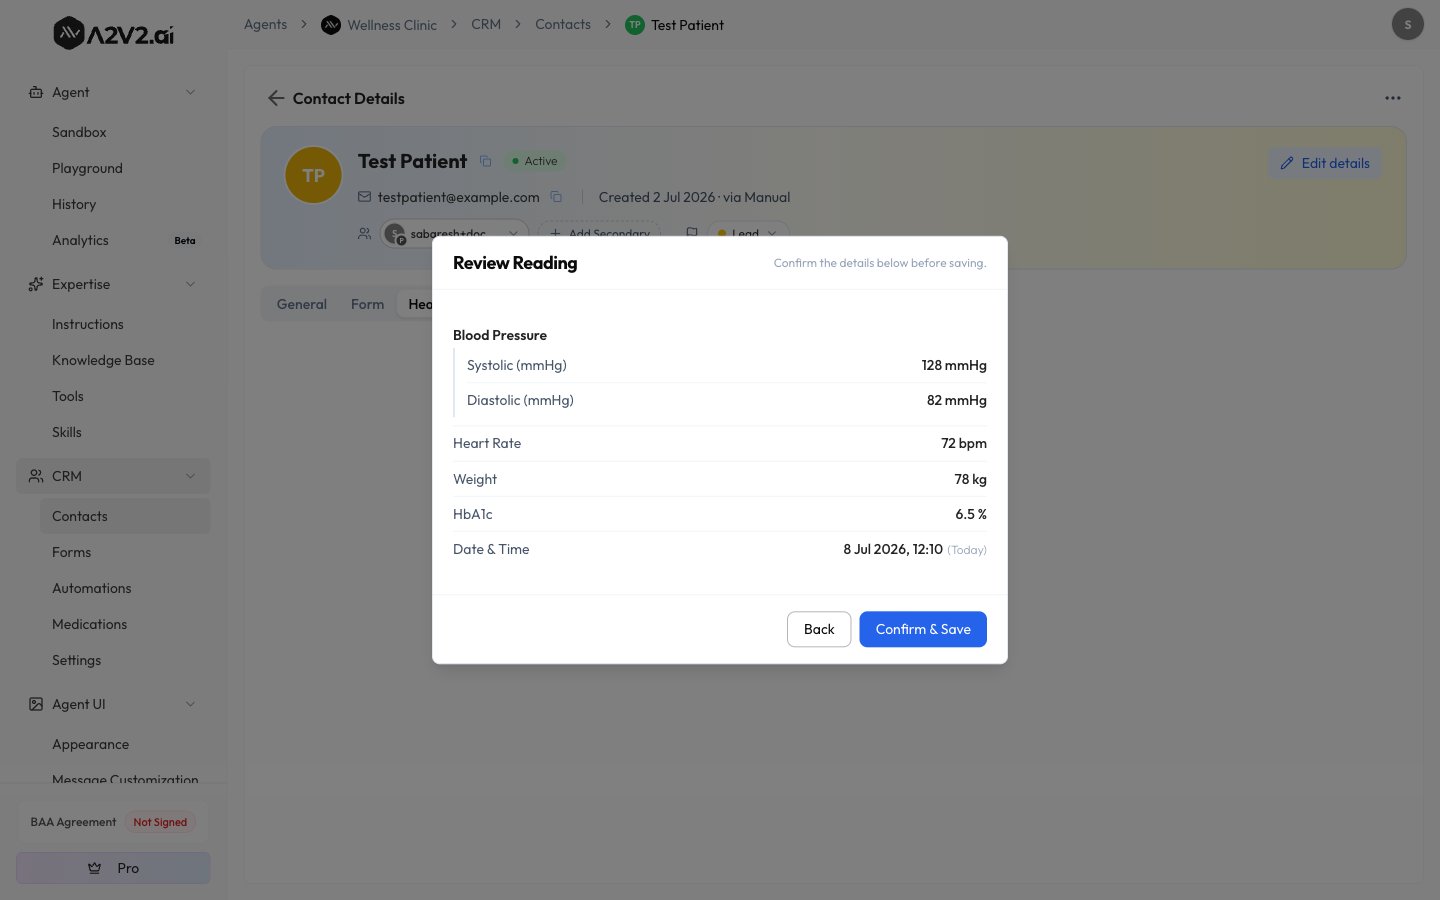This screenshot has height=900, width=1440.
Task: Open the three-dot more options menu
Action: point(1392,98)
